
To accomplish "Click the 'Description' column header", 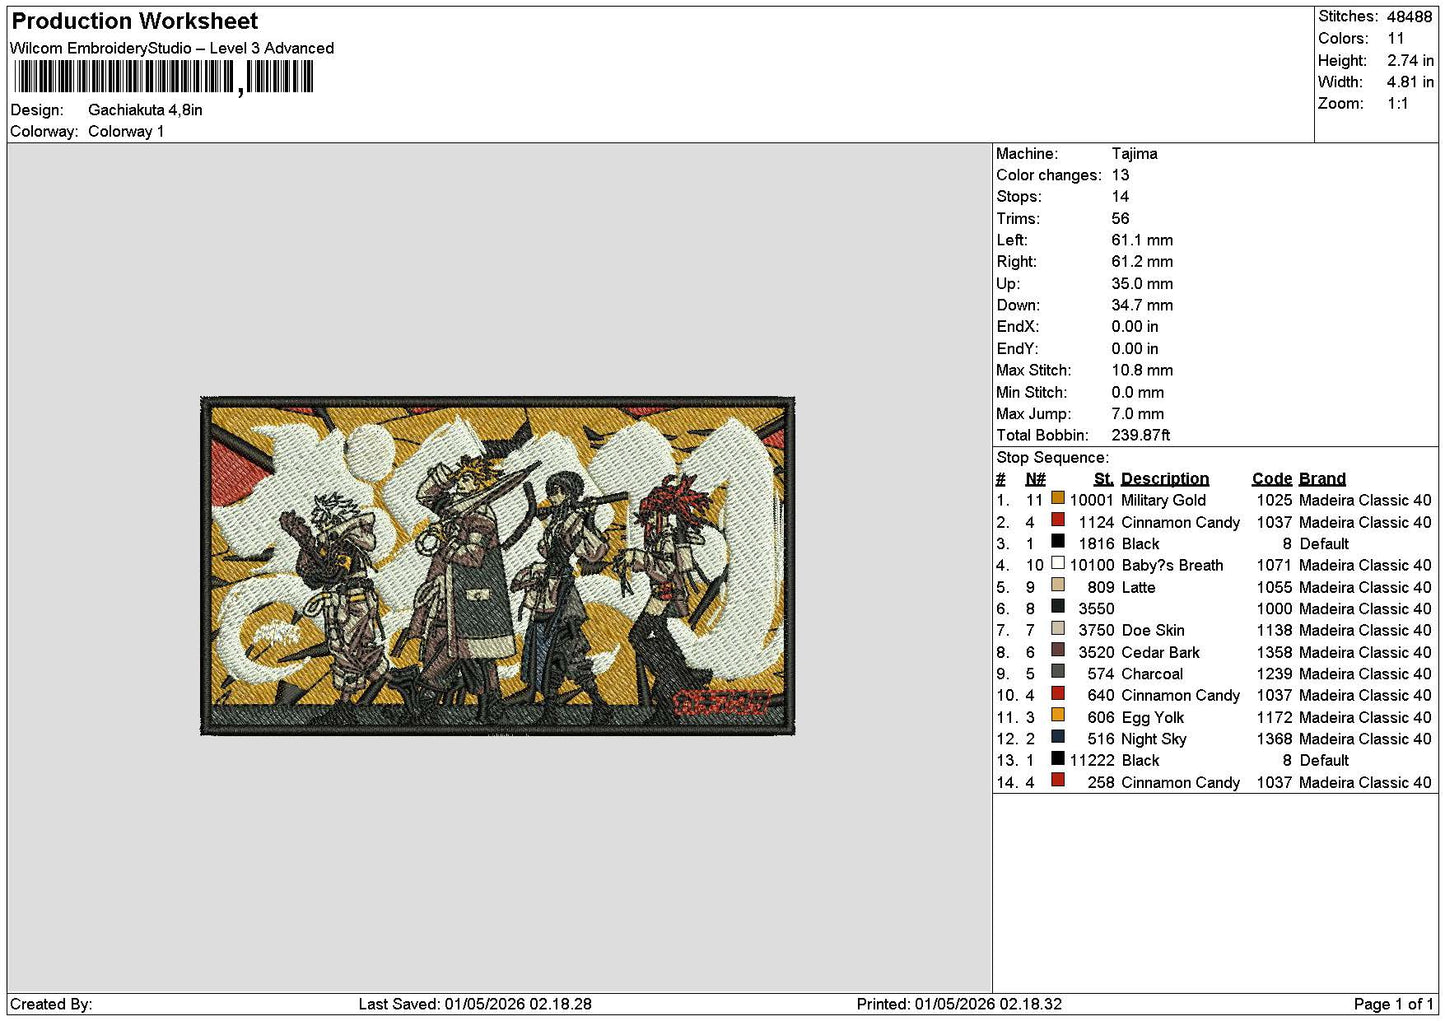I will pos(1165,479).
